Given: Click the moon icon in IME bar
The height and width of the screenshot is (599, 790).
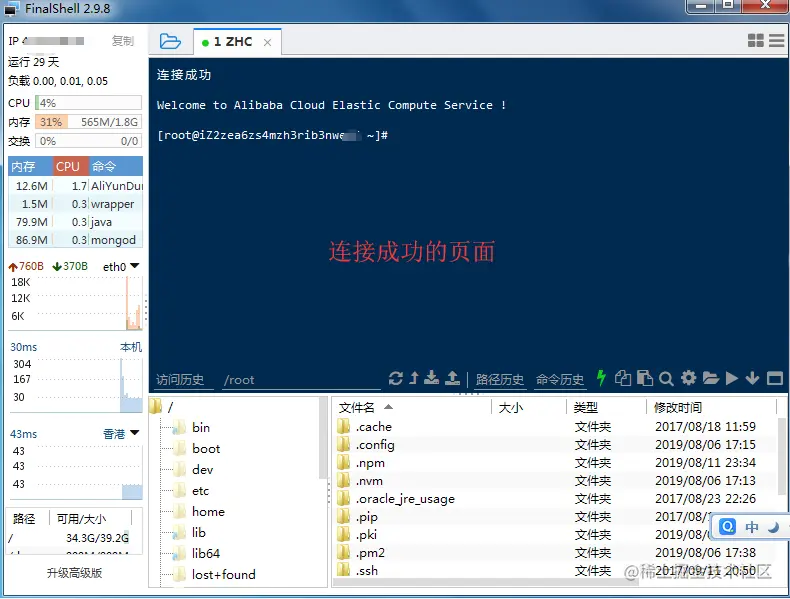Looking at the screenshot, I should [x=773, y=527].
